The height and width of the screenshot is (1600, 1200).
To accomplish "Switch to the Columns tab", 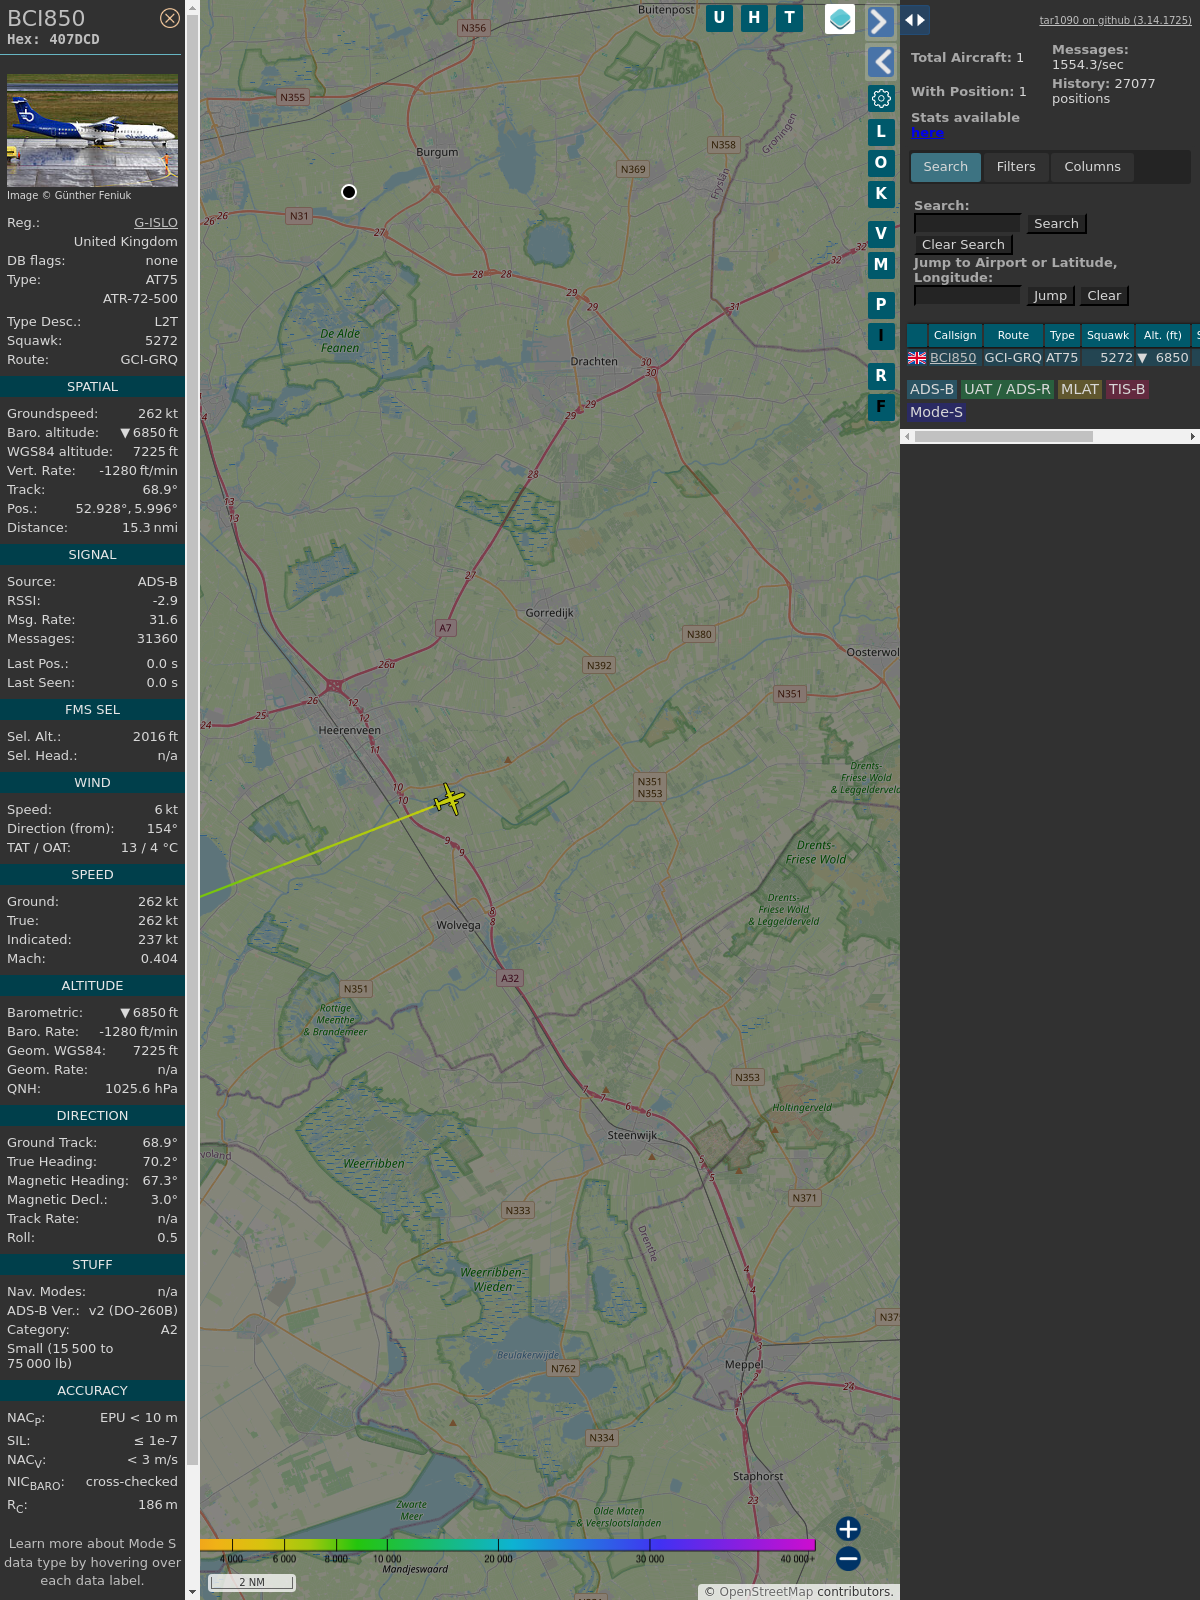I will point(1092,167).
